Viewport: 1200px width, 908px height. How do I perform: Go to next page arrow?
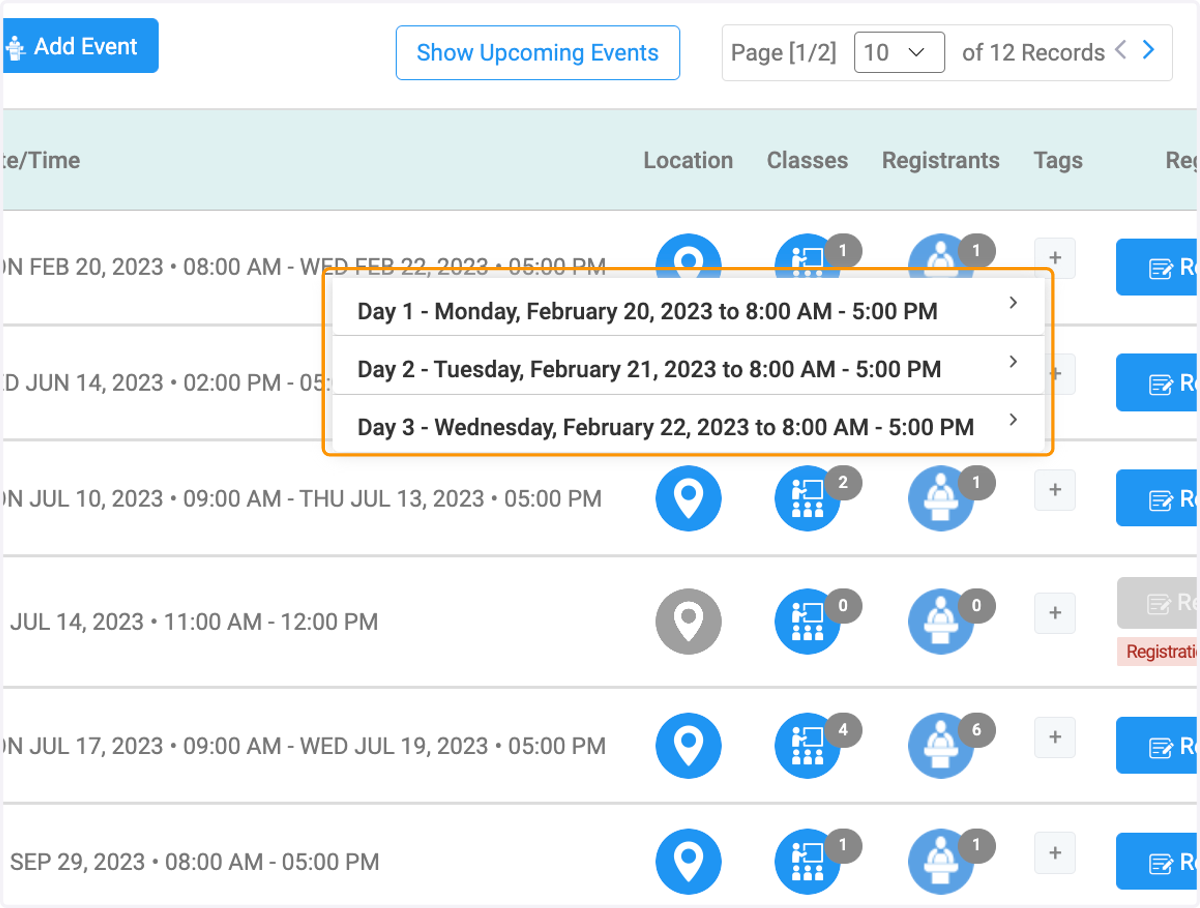pyautogui.click(x=1149, y=49)
